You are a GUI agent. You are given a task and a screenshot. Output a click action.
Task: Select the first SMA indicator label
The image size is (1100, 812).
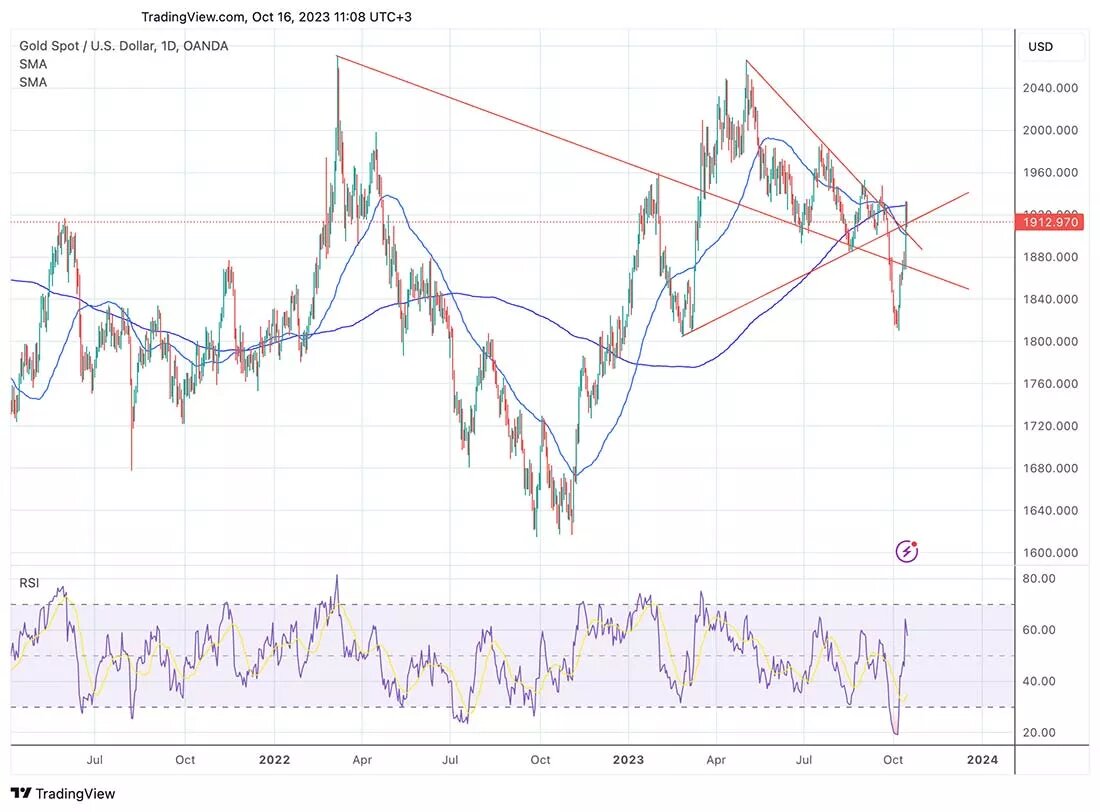33,64
